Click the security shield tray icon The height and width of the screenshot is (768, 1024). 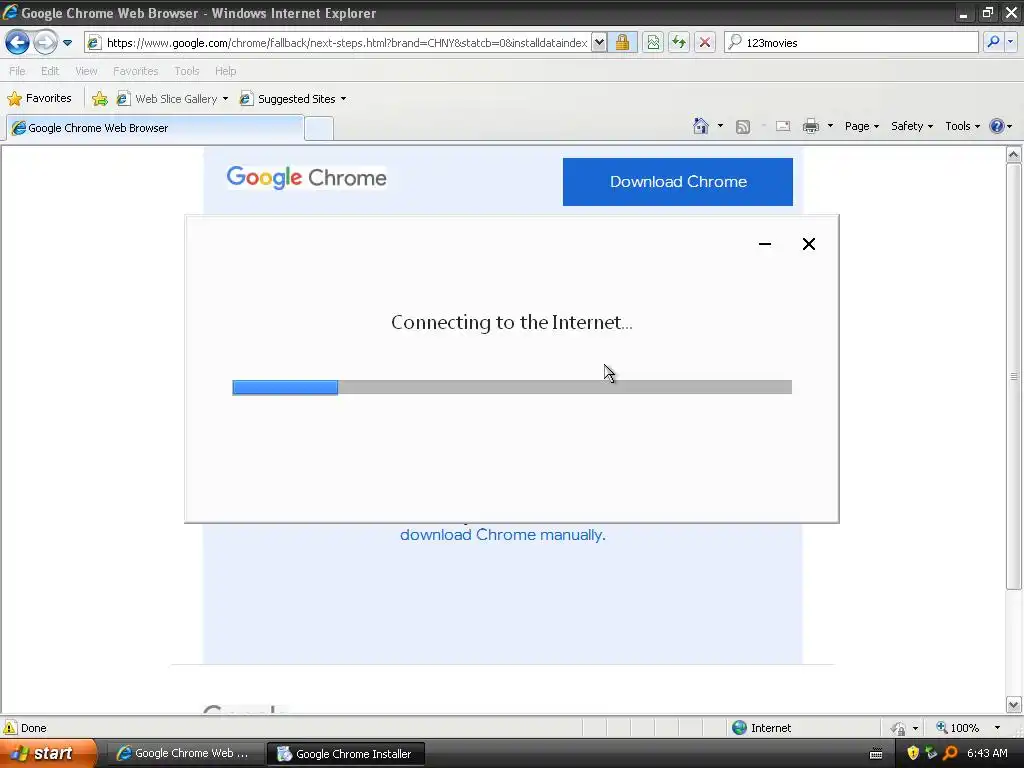[913, 754]
